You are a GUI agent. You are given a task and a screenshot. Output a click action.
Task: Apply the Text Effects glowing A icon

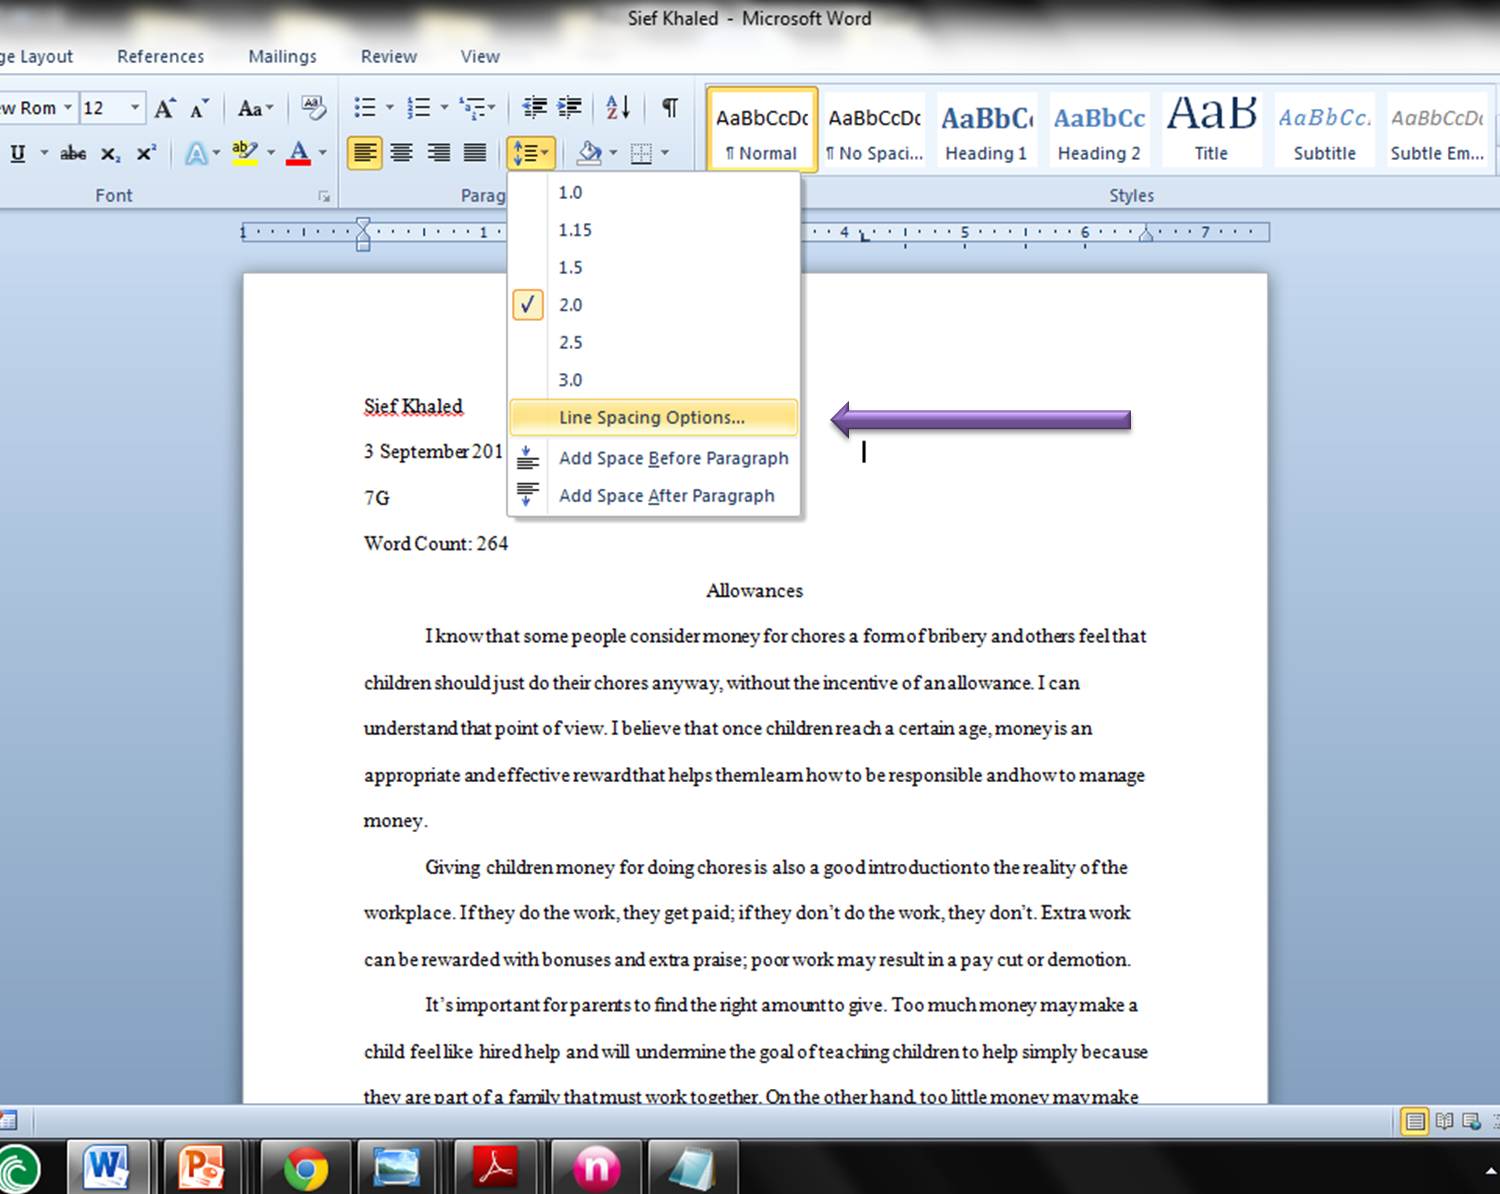click(196, 153)
